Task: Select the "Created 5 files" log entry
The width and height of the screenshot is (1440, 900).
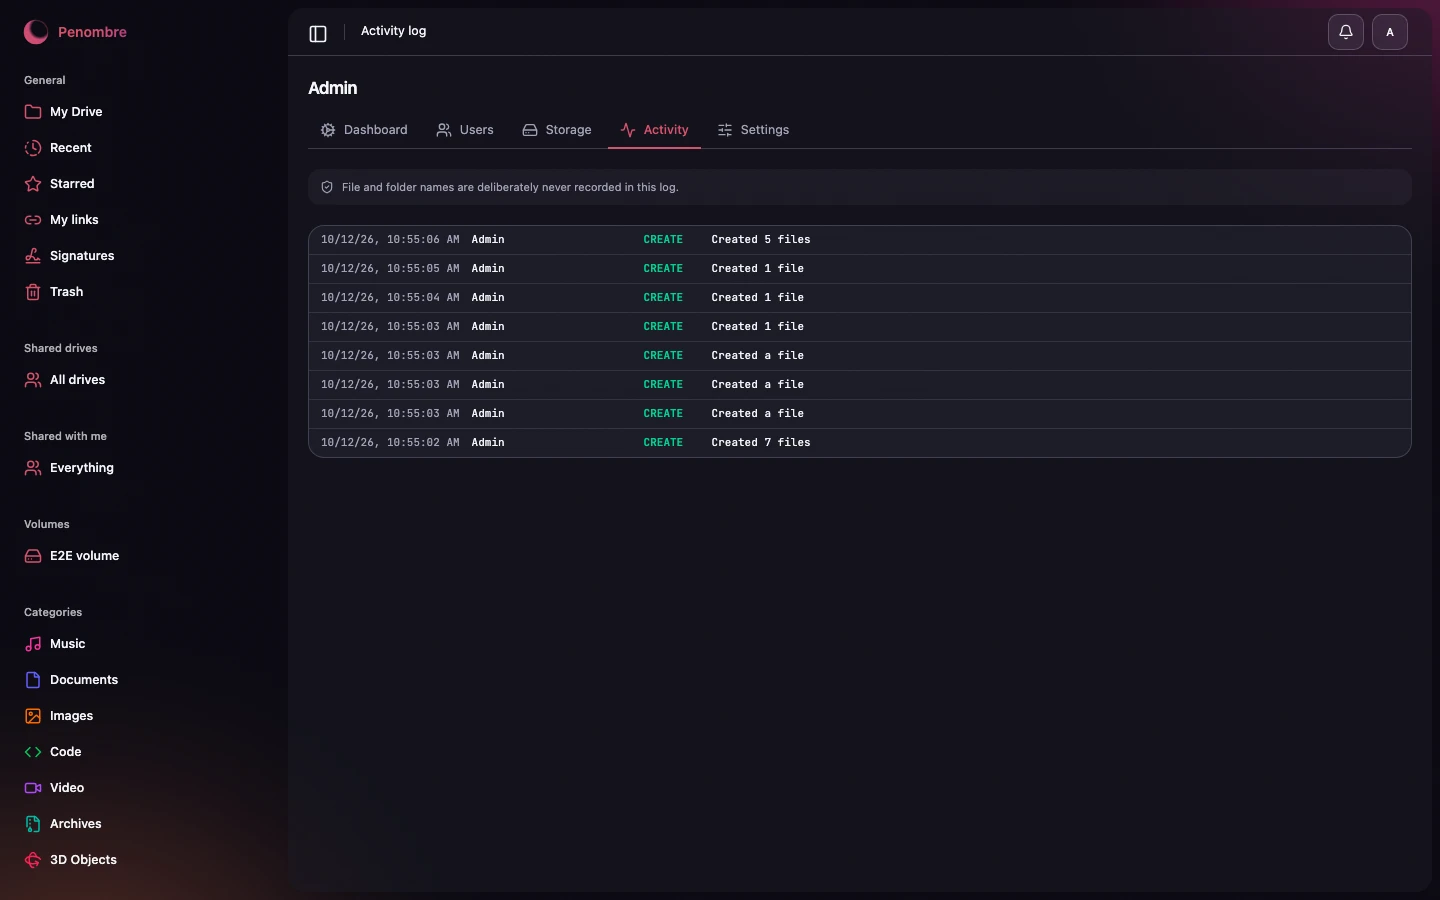Action: tap(860, 240)
